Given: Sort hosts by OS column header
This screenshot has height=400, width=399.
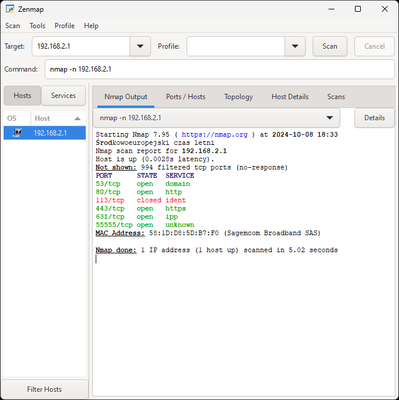Looking at the screenshot, I should [17, 118].
